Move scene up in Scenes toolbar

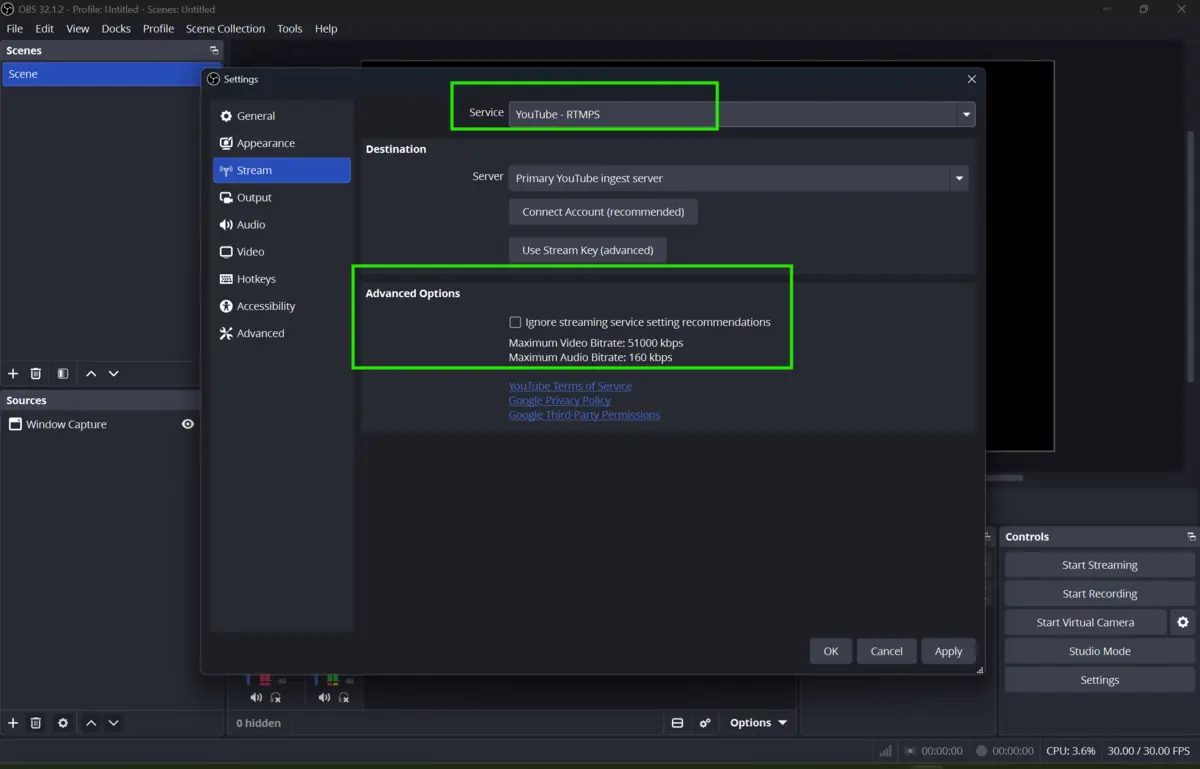tap(91, 373)
